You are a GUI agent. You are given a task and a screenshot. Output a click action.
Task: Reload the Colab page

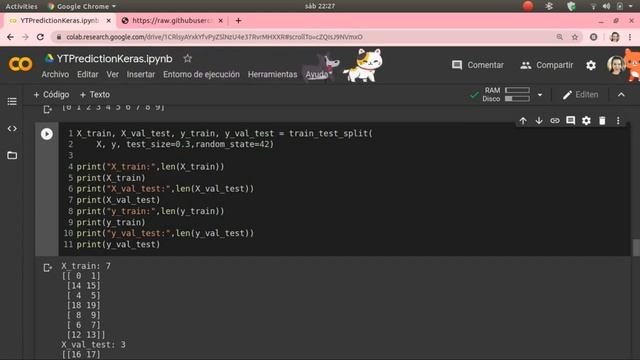tap(40, 37)
